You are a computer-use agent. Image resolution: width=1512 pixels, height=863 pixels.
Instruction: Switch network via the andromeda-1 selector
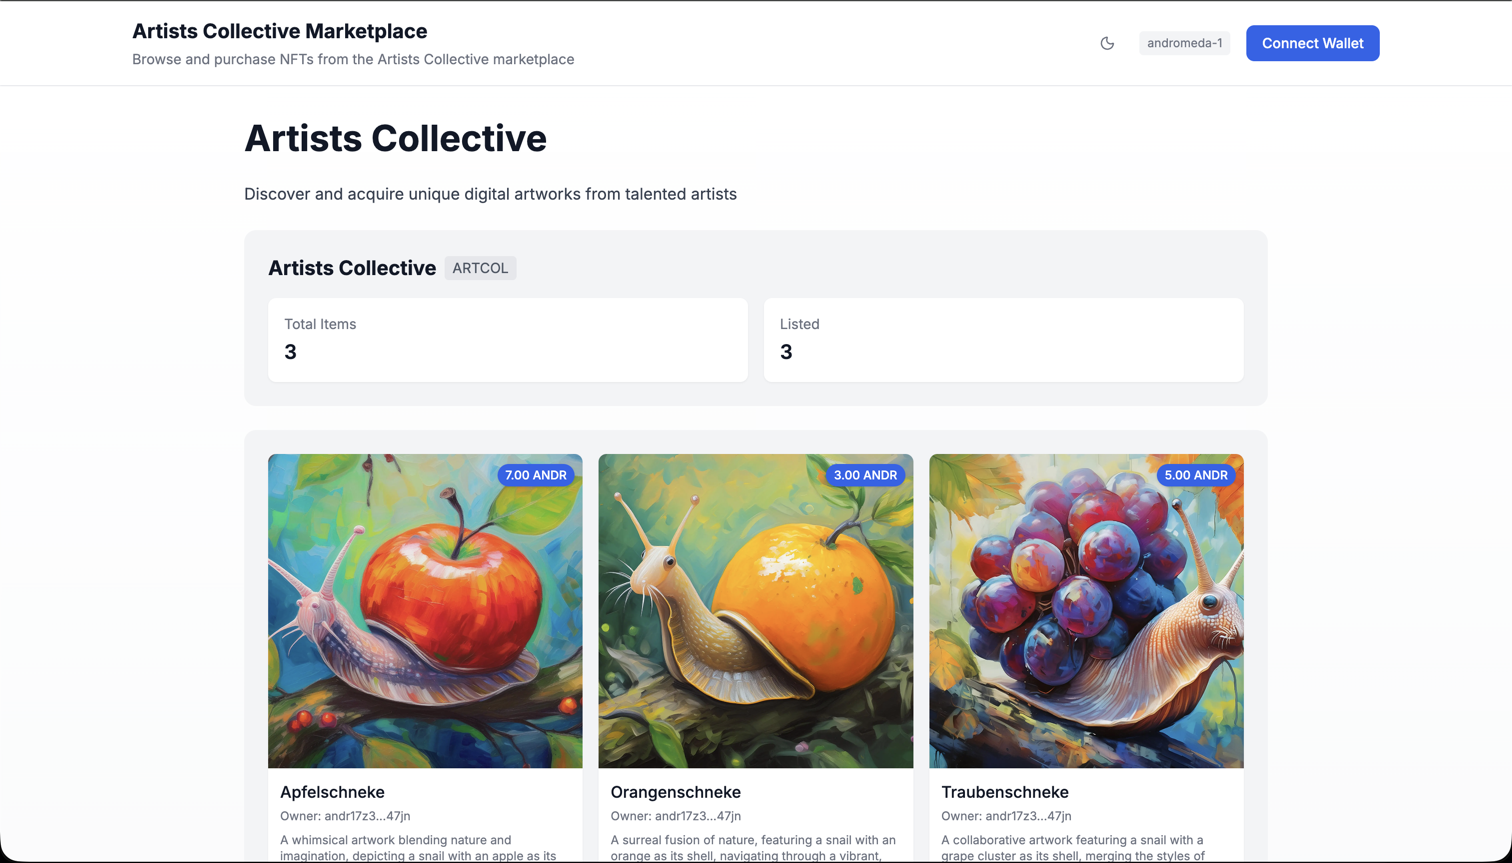pos(1184,43)
